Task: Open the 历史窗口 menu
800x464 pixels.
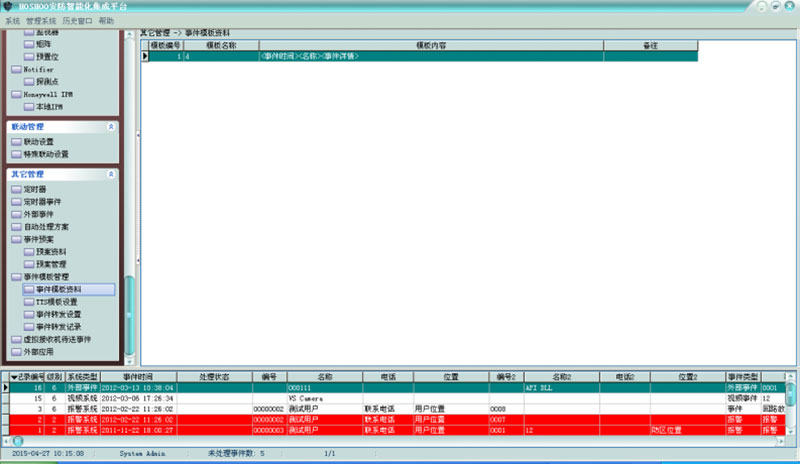Action: coord(78,20)
